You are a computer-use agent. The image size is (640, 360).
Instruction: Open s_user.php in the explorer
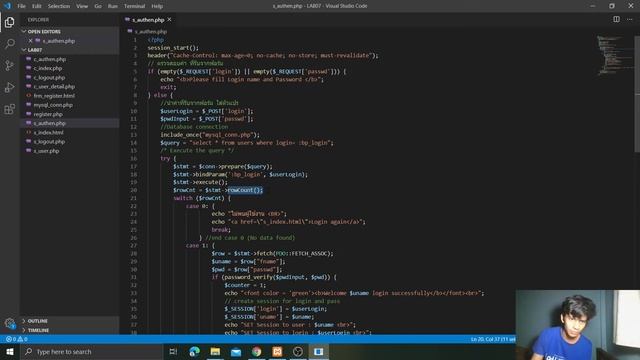(46, 151)
